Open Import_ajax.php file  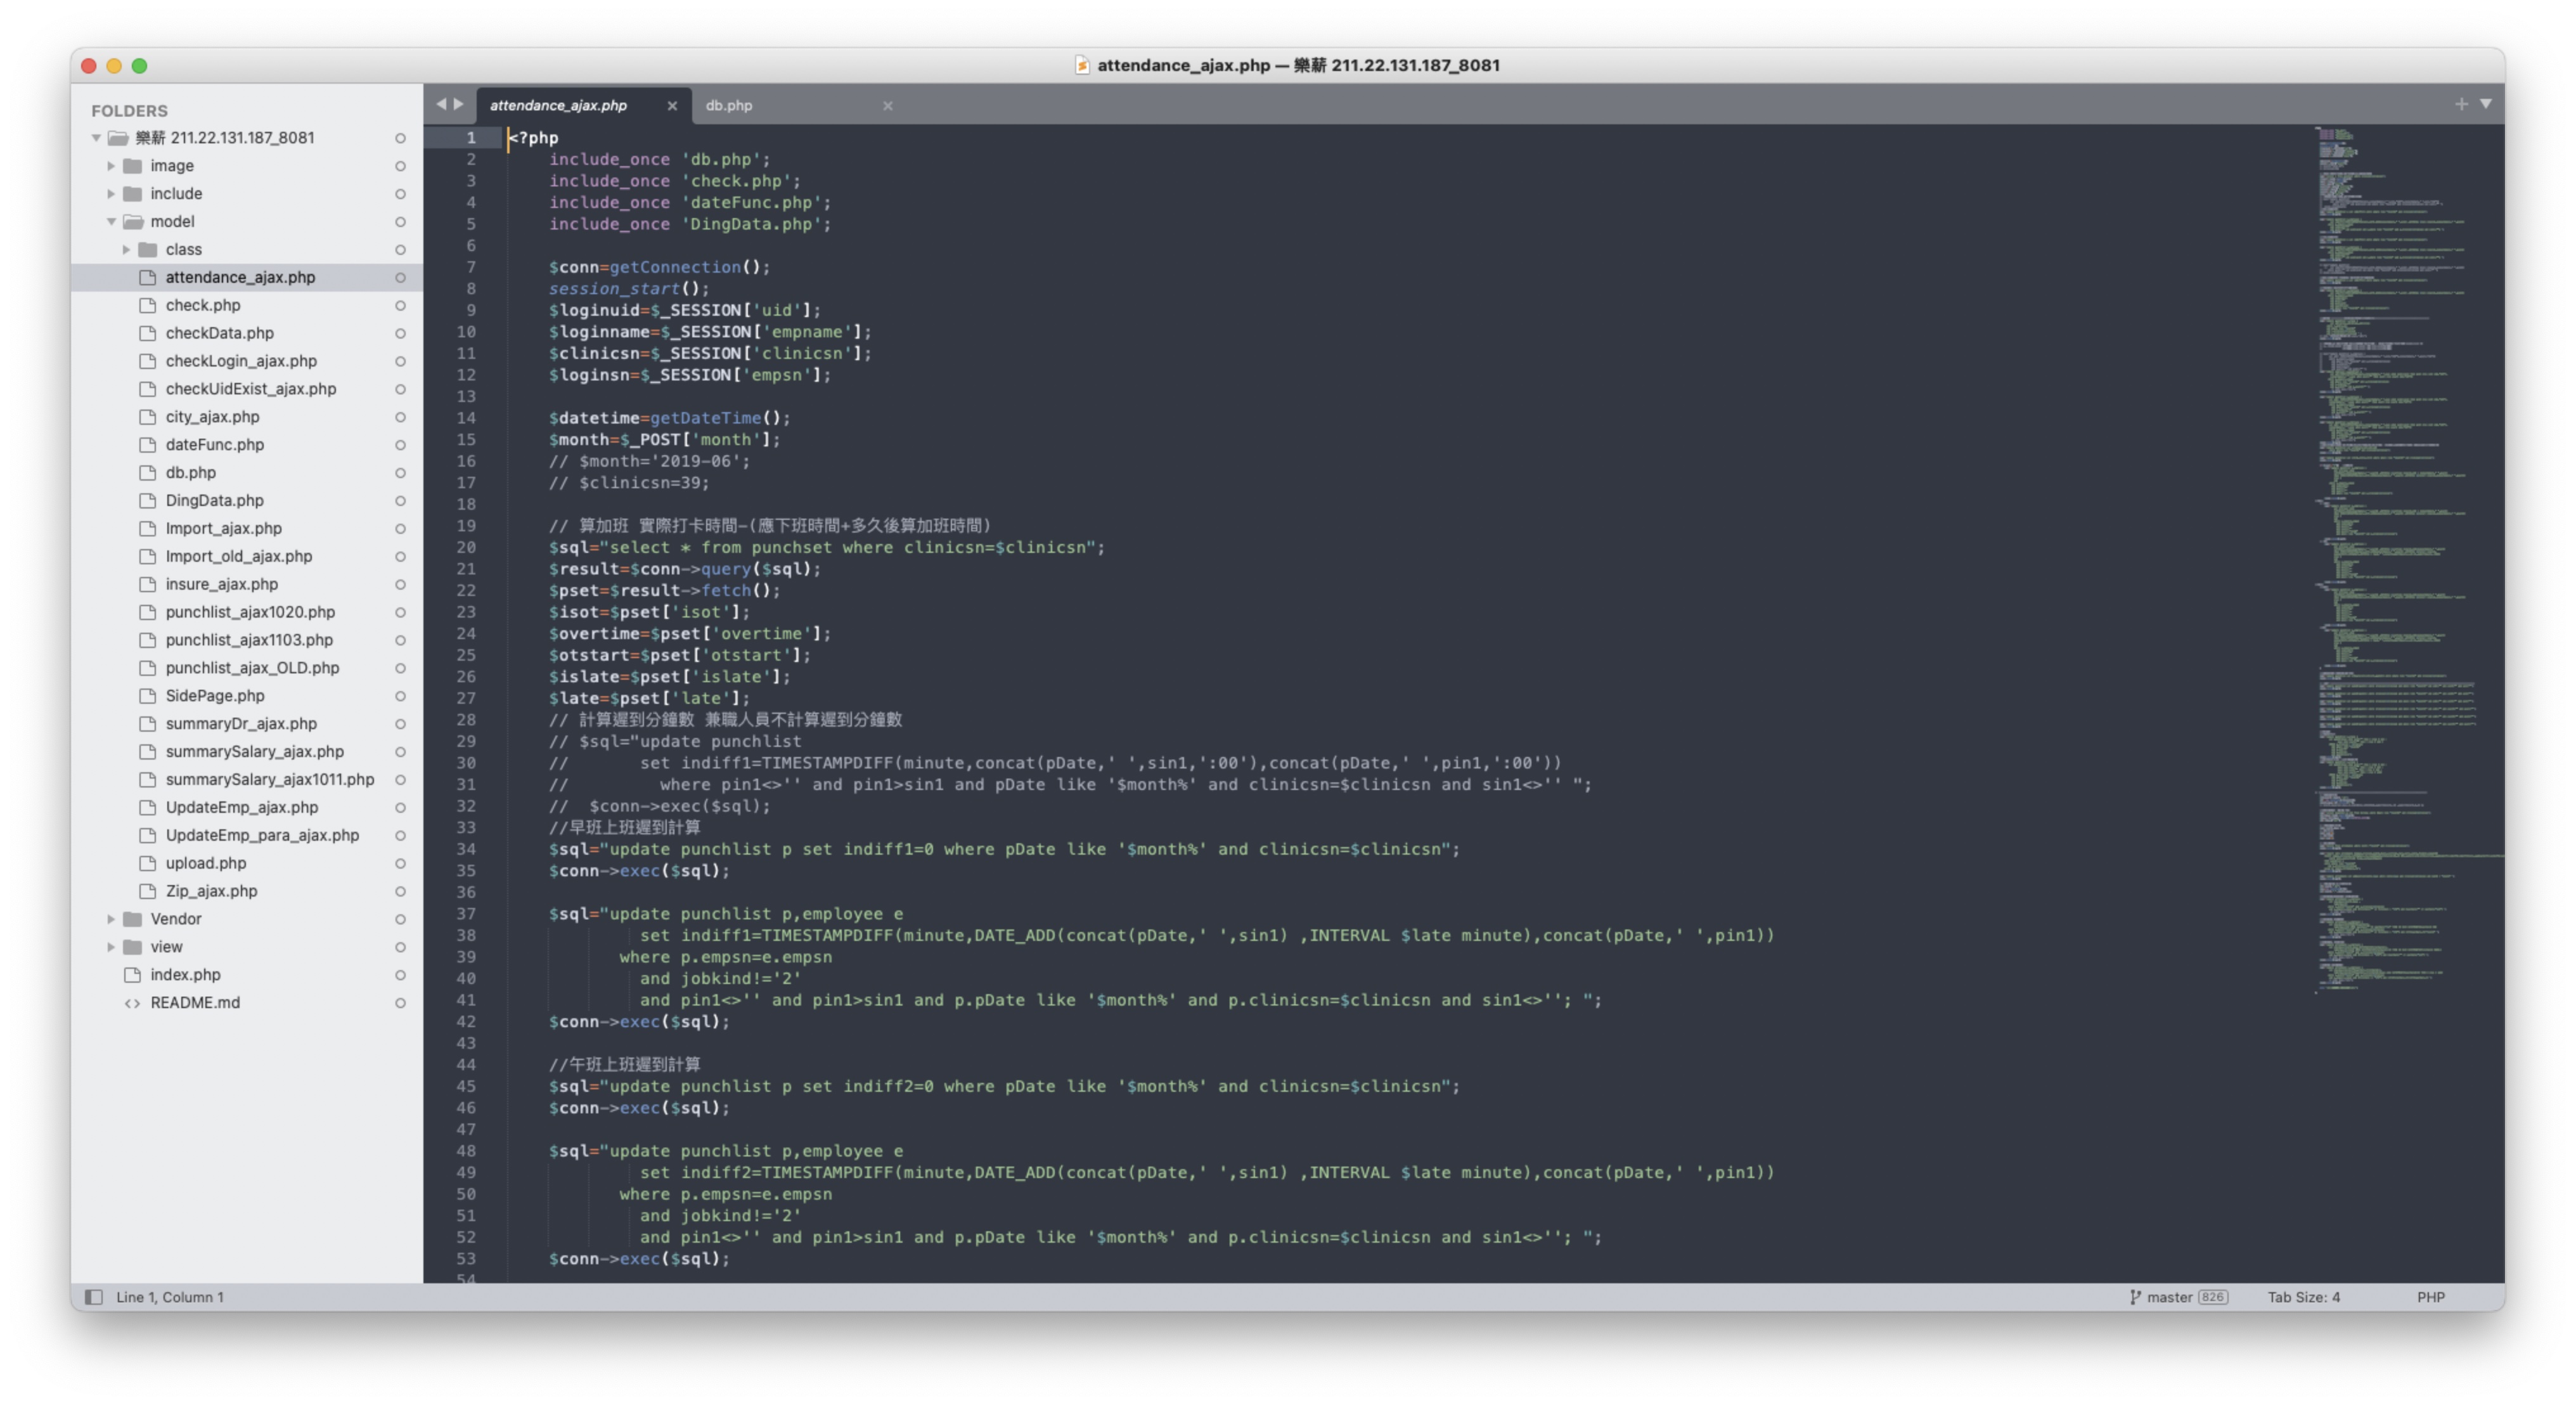pyautogui.click(x=224, y=528)
